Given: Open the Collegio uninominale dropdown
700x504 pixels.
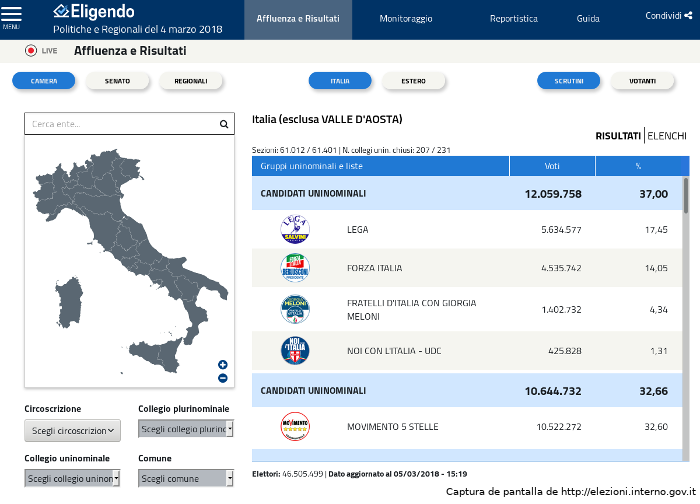Looking at the screenshot, I should pyautogui.click(x=72, y=478).
